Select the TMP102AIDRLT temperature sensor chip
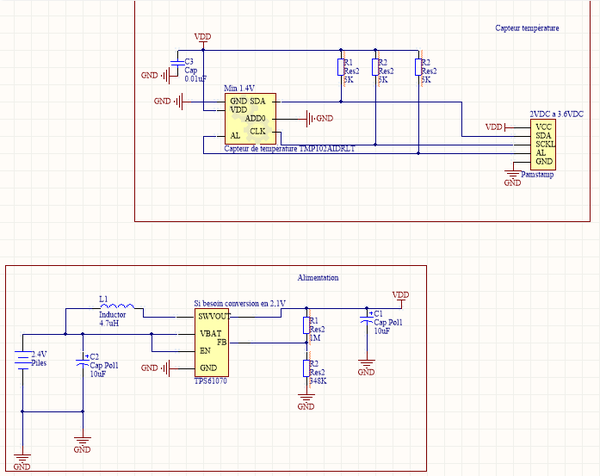Image resolution: width=600 pixels, height=476 pixels. coord(248,120)
